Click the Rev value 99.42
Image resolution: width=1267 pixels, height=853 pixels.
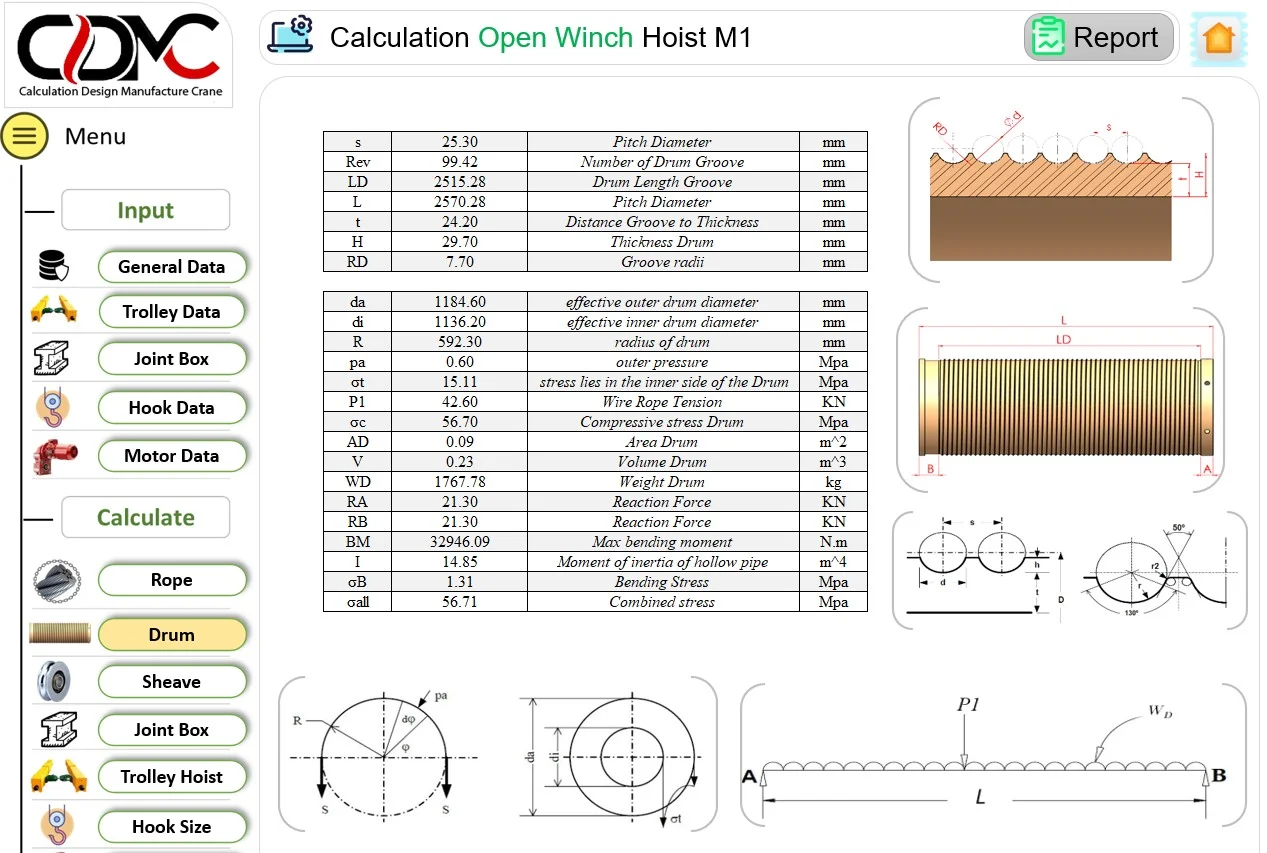click(x=459, y=162)
